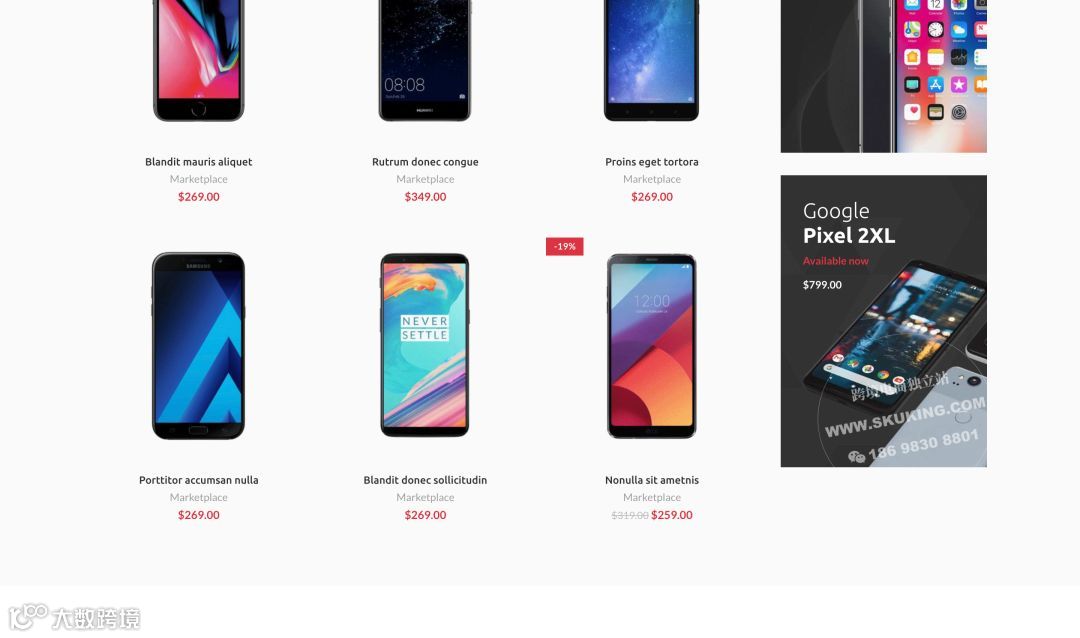Open the Proins eget tortora product title

coord(652,162)
